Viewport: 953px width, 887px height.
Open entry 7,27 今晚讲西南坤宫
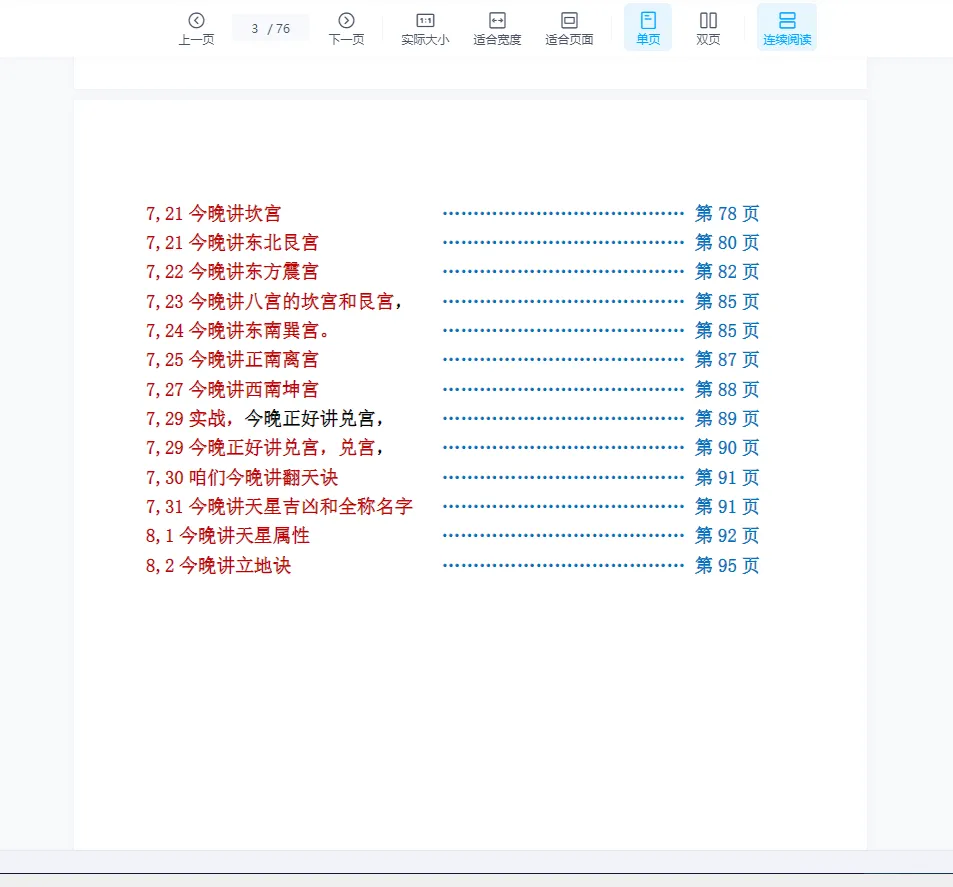pos(232,389)
